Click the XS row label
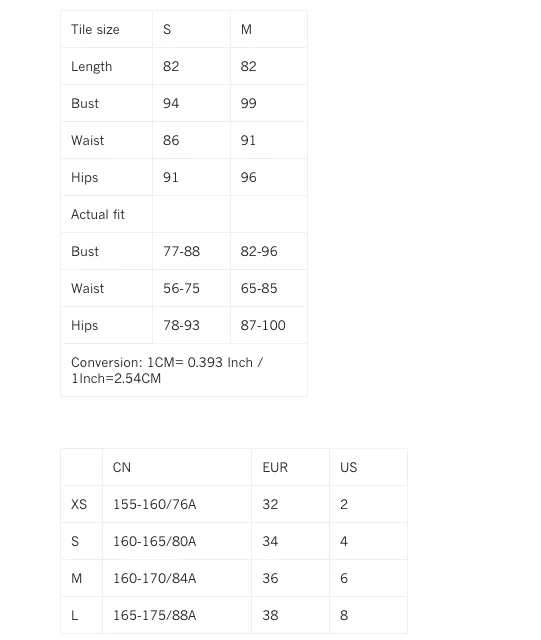 pyautogui.click(x=79, y=504)
